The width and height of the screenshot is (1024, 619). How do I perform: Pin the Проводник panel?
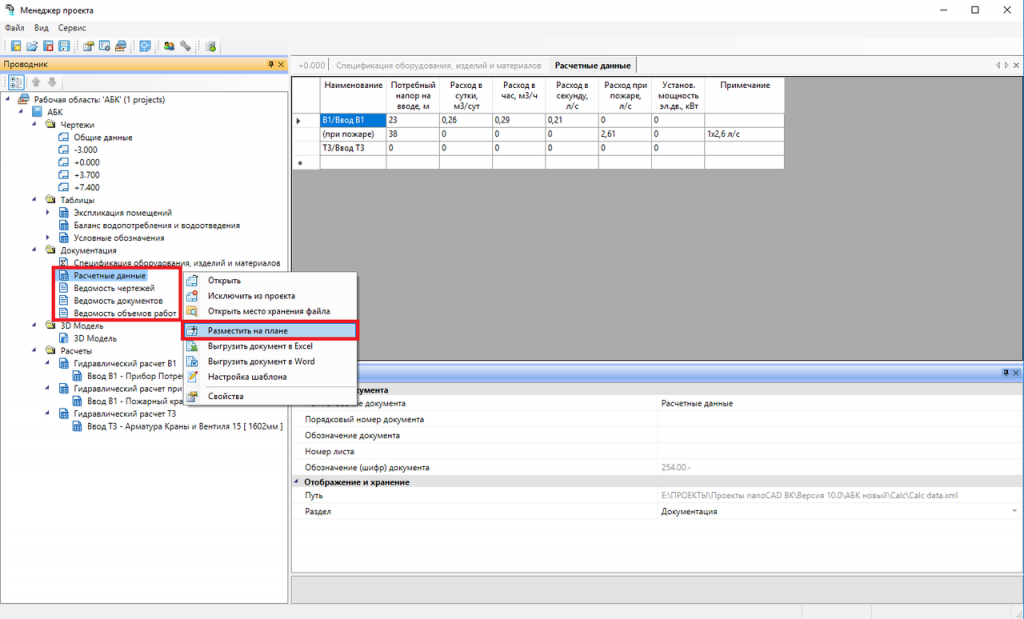(271, 65)
